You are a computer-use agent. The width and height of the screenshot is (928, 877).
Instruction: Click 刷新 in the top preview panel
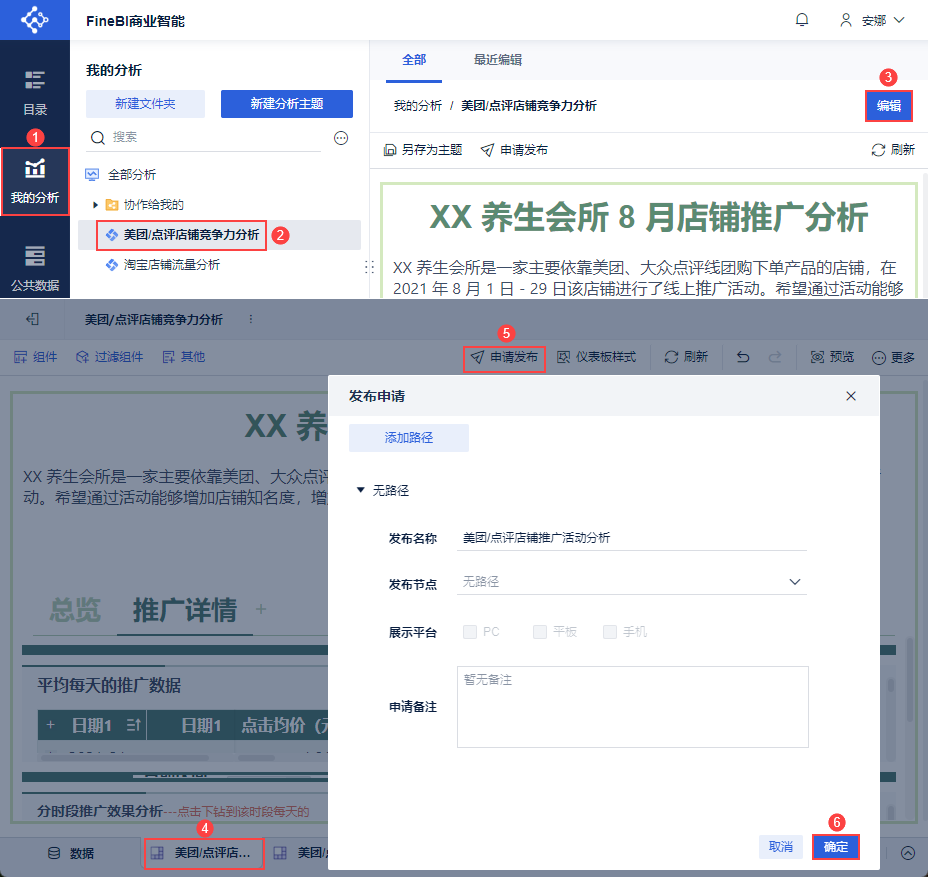tap(893, 150)
